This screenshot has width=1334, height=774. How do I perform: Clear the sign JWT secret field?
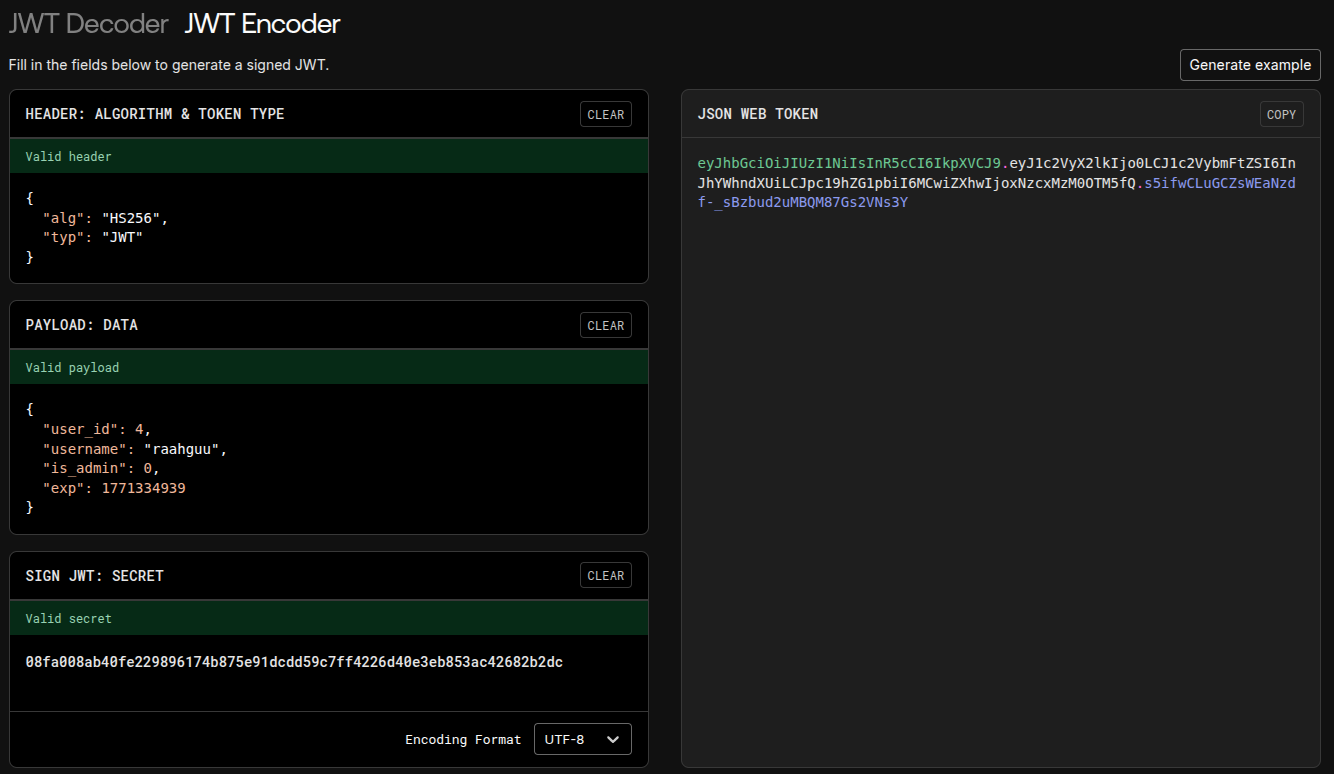[605, 576]
